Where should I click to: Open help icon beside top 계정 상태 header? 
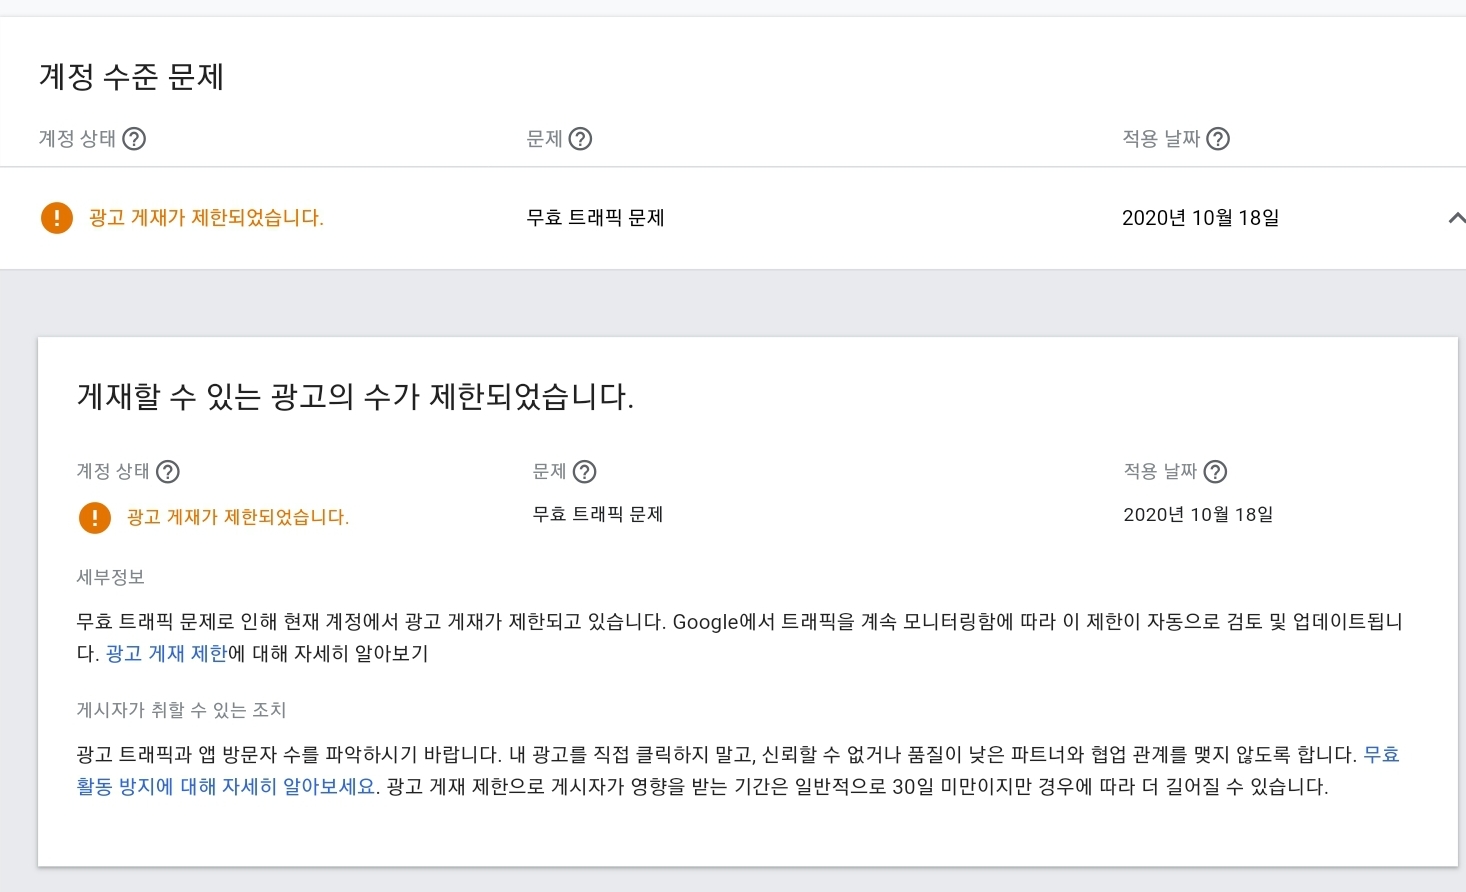pos(134,139)
